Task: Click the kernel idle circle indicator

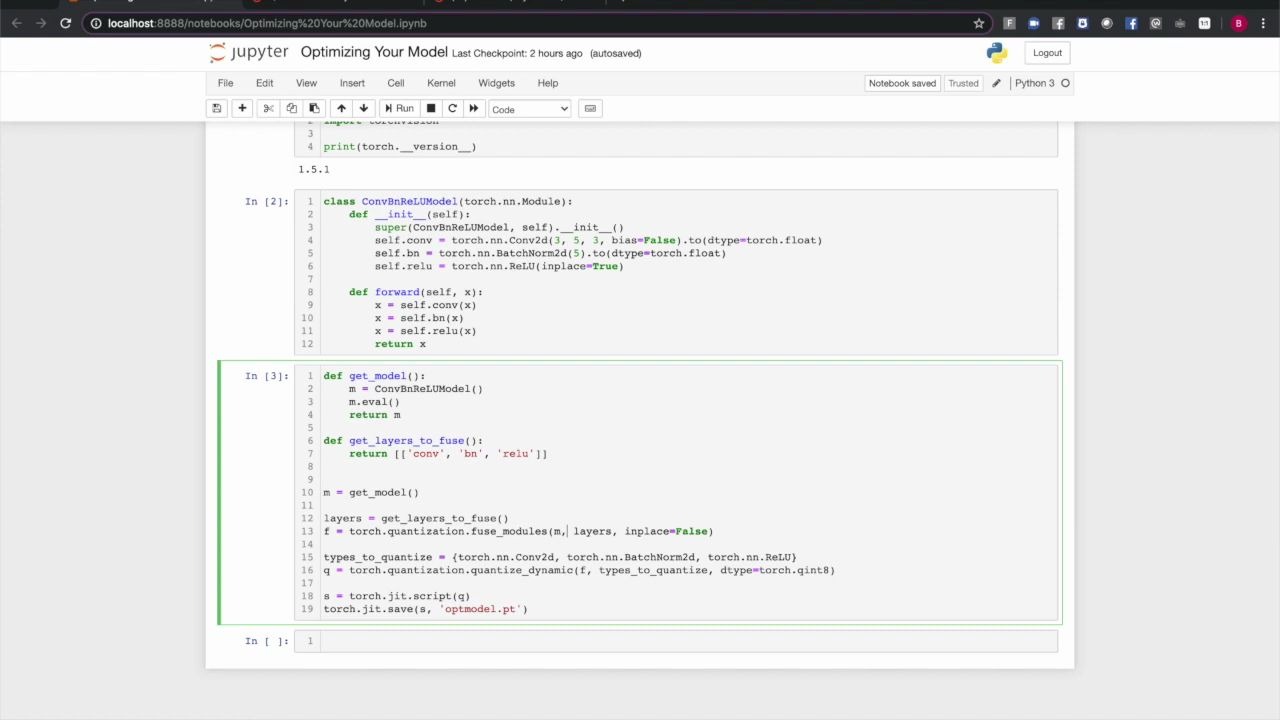Action: click(x=1065, y=83)
